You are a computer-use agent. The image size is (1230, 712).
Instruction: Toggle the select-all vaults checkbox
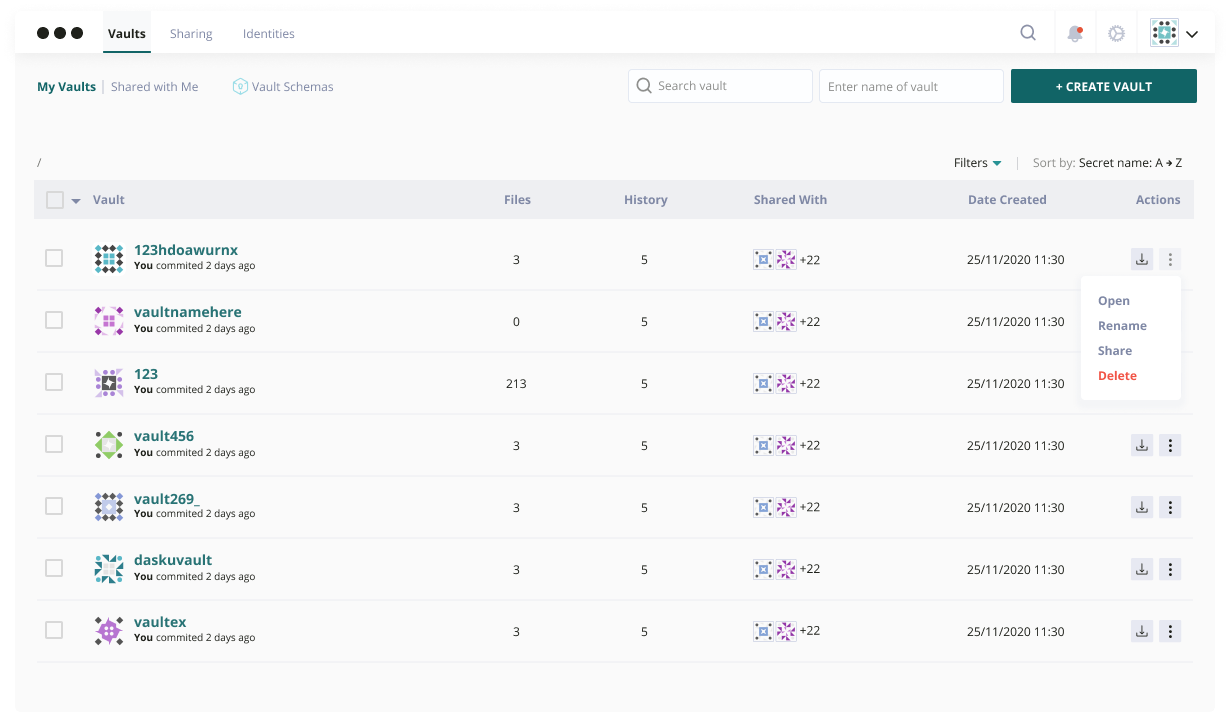tap(55, 200)
